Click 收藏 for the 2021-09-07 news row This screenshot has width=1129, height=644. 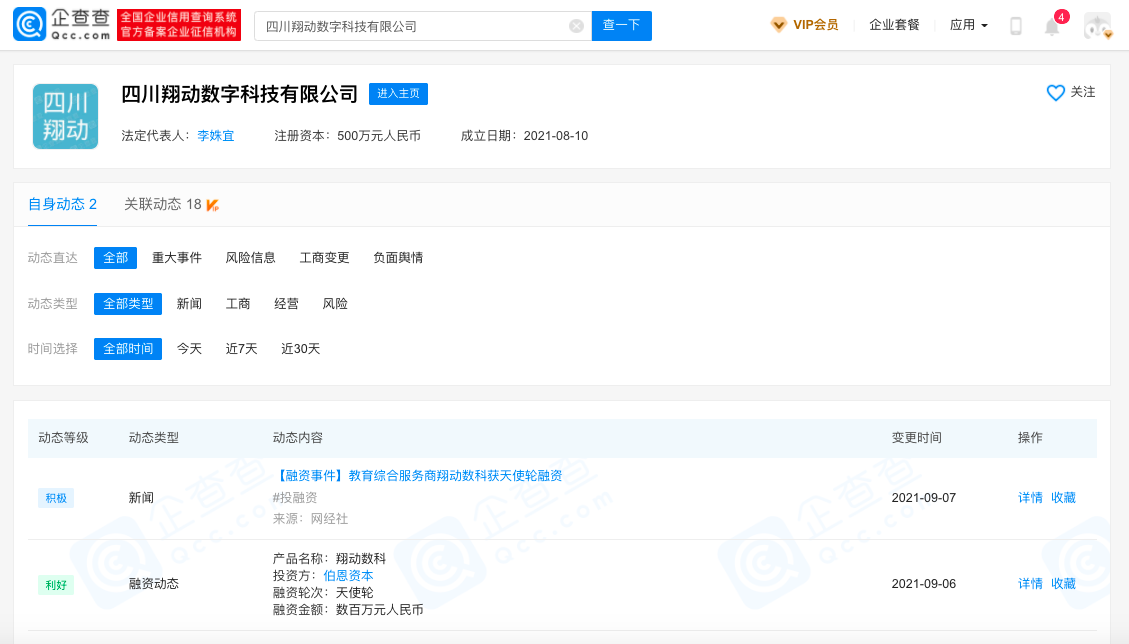1063,498
